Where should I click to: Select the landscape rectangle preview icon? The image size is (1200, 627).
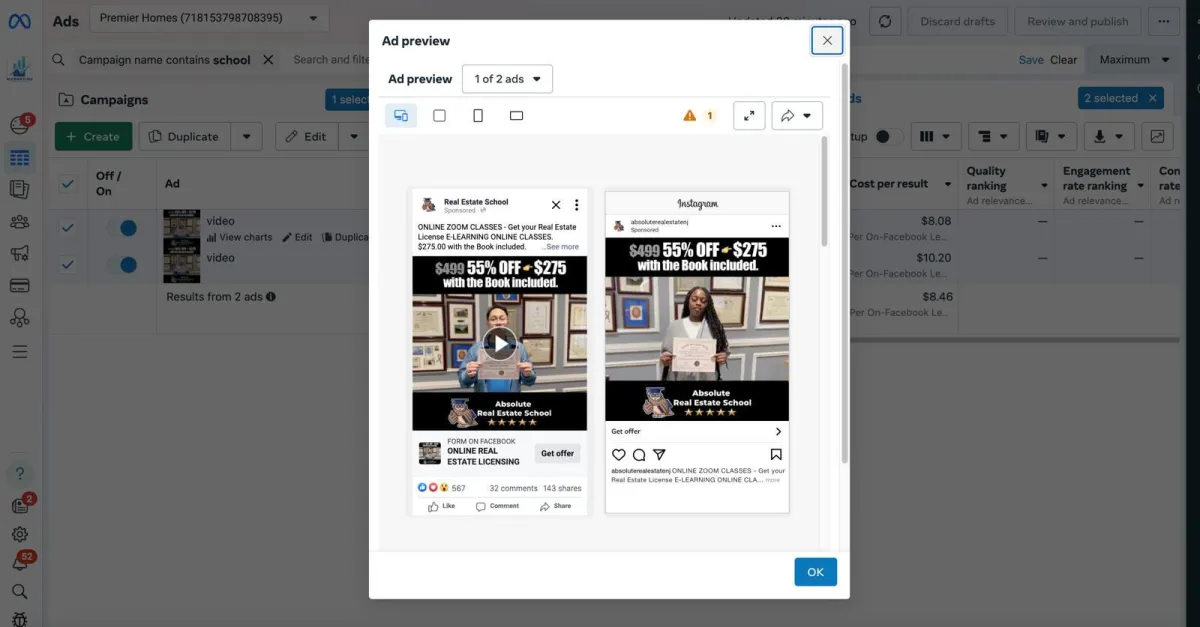tap(516, 116)
